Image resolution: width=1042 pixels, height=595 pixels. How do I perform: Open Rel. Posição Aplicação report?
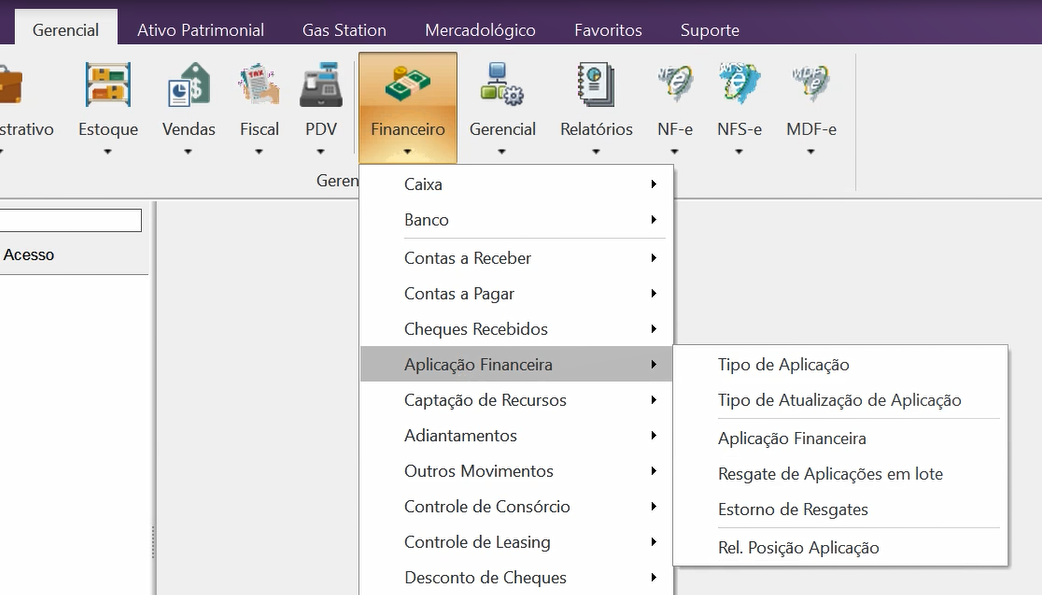click(798, 548)
